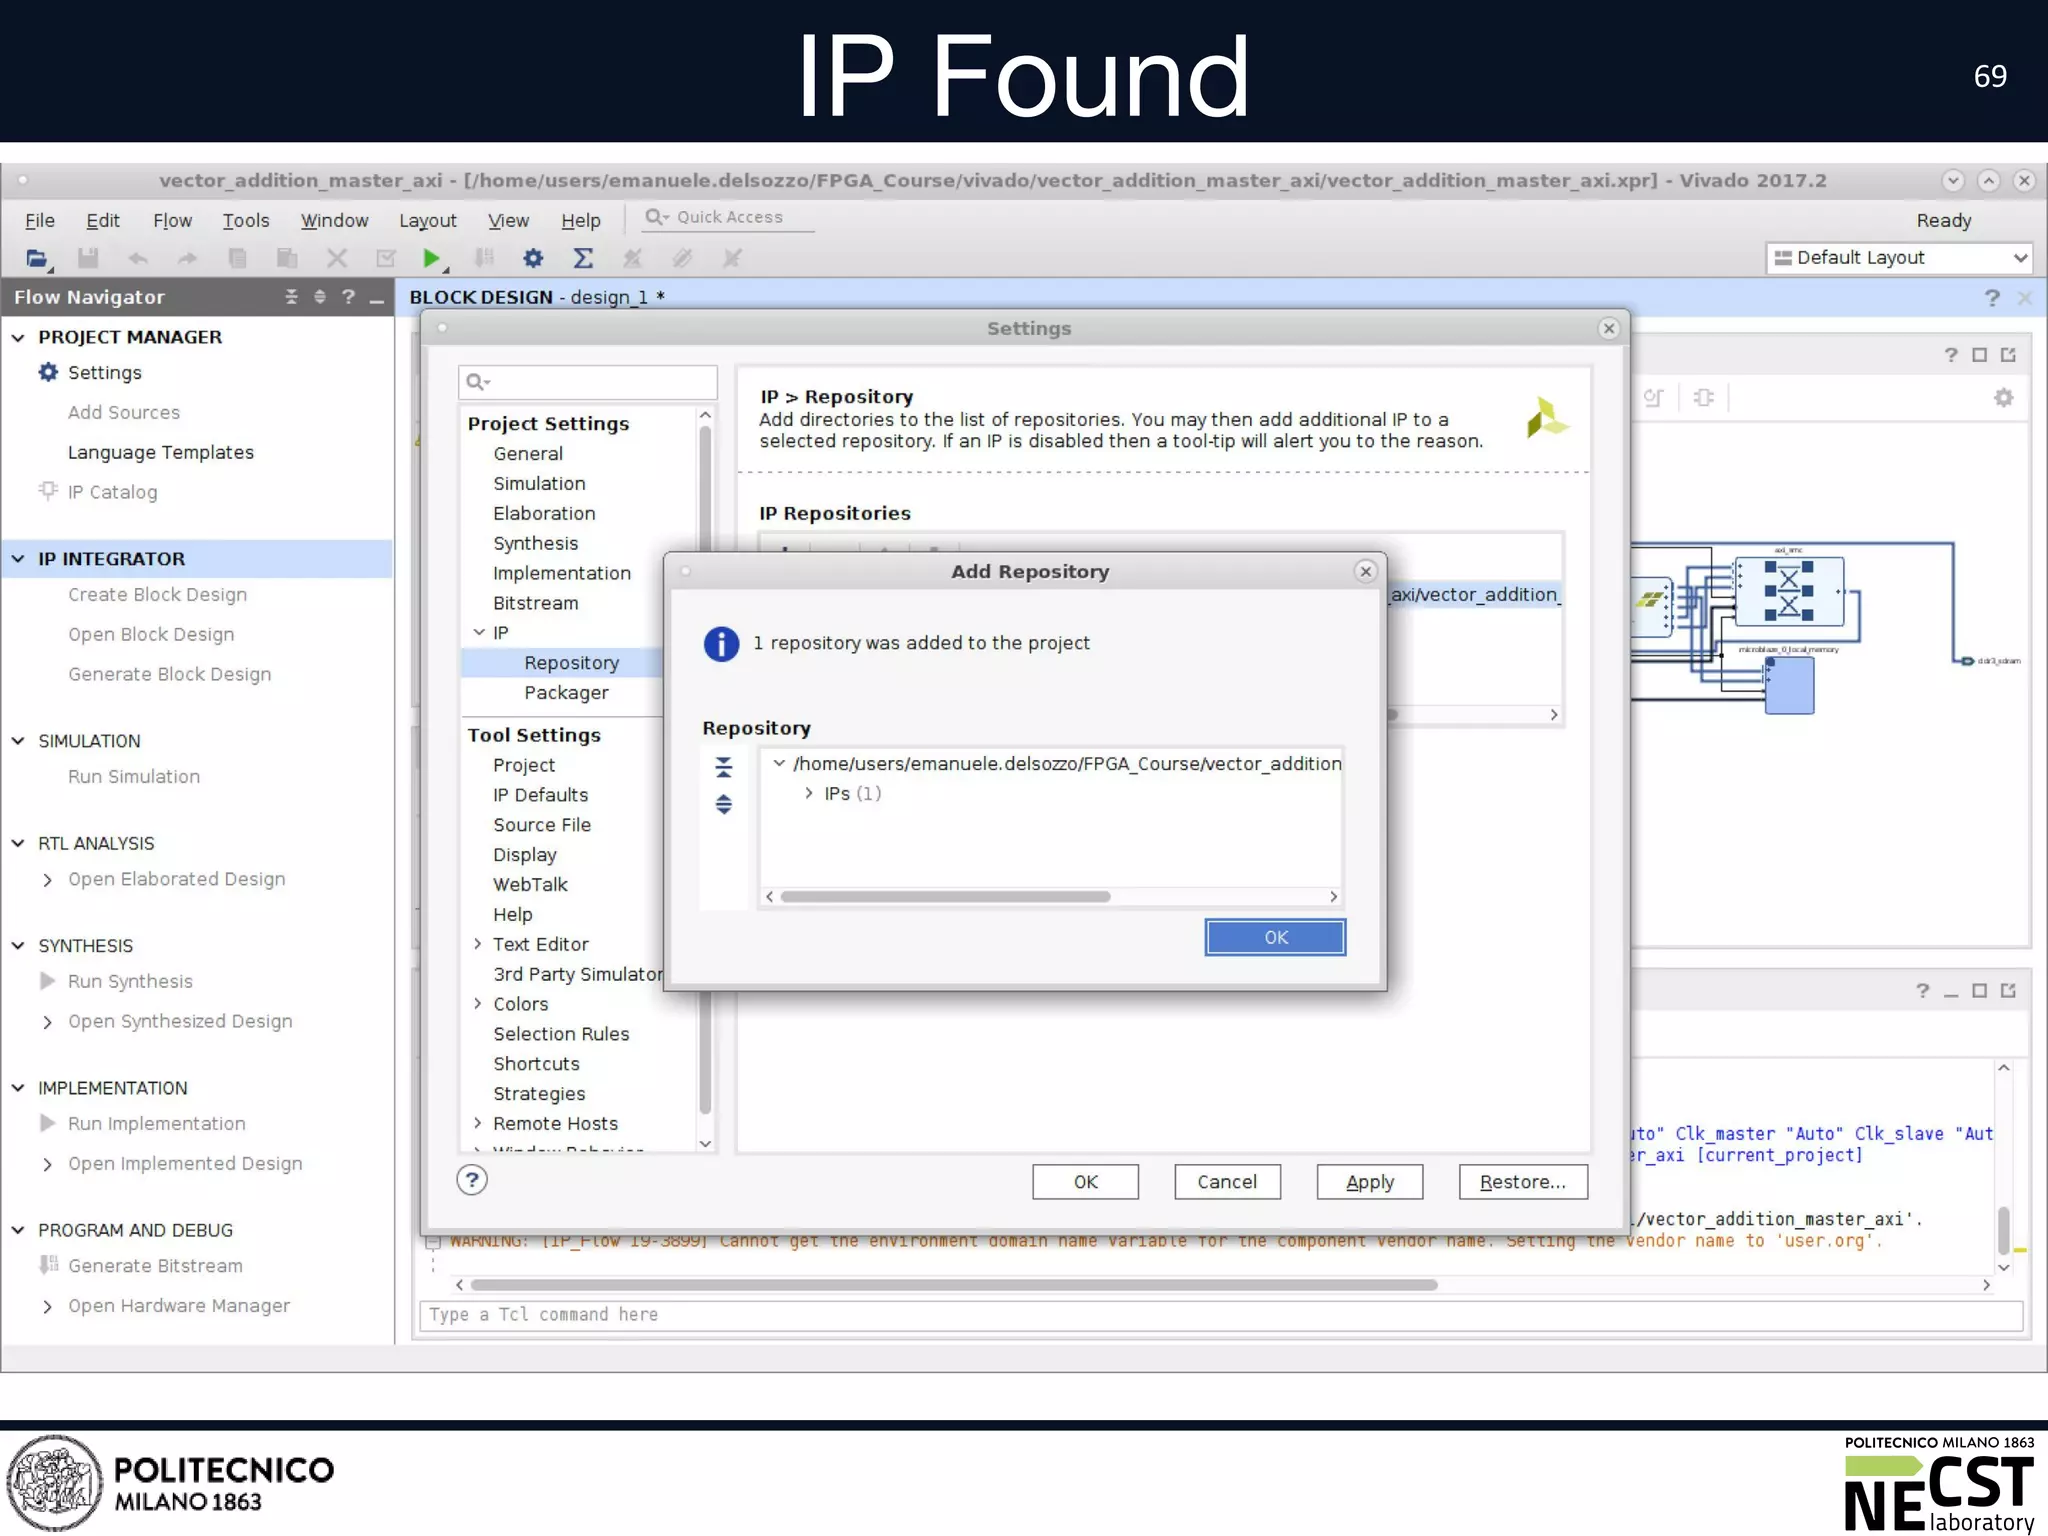Click the Generate Bitstream icon
Screen dimensions: 2048x1536
coord(48,1265)
